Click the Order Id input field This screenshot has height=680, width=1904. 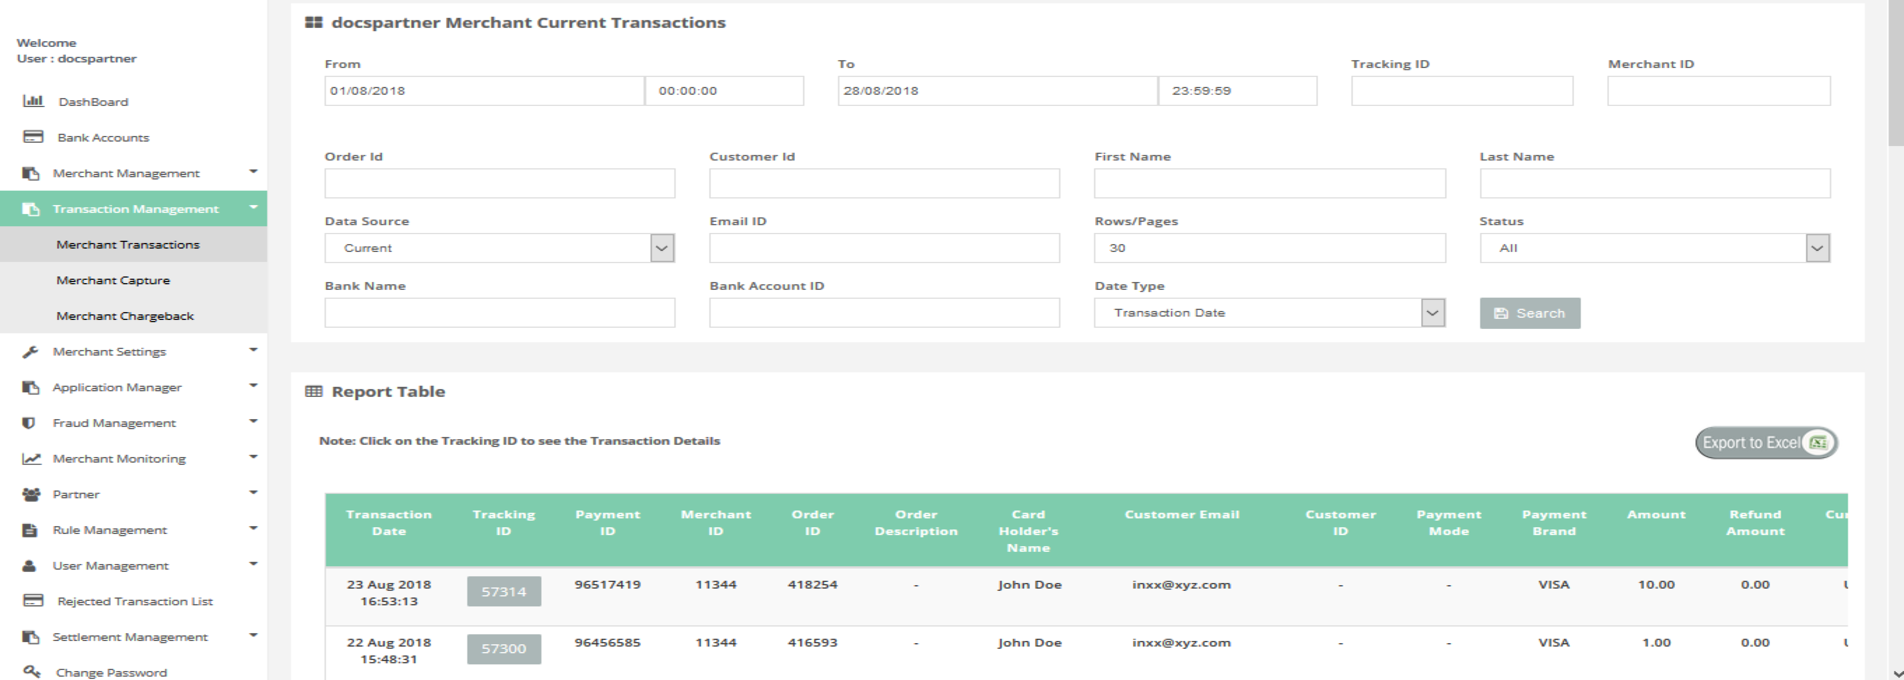tap(499, 183)
